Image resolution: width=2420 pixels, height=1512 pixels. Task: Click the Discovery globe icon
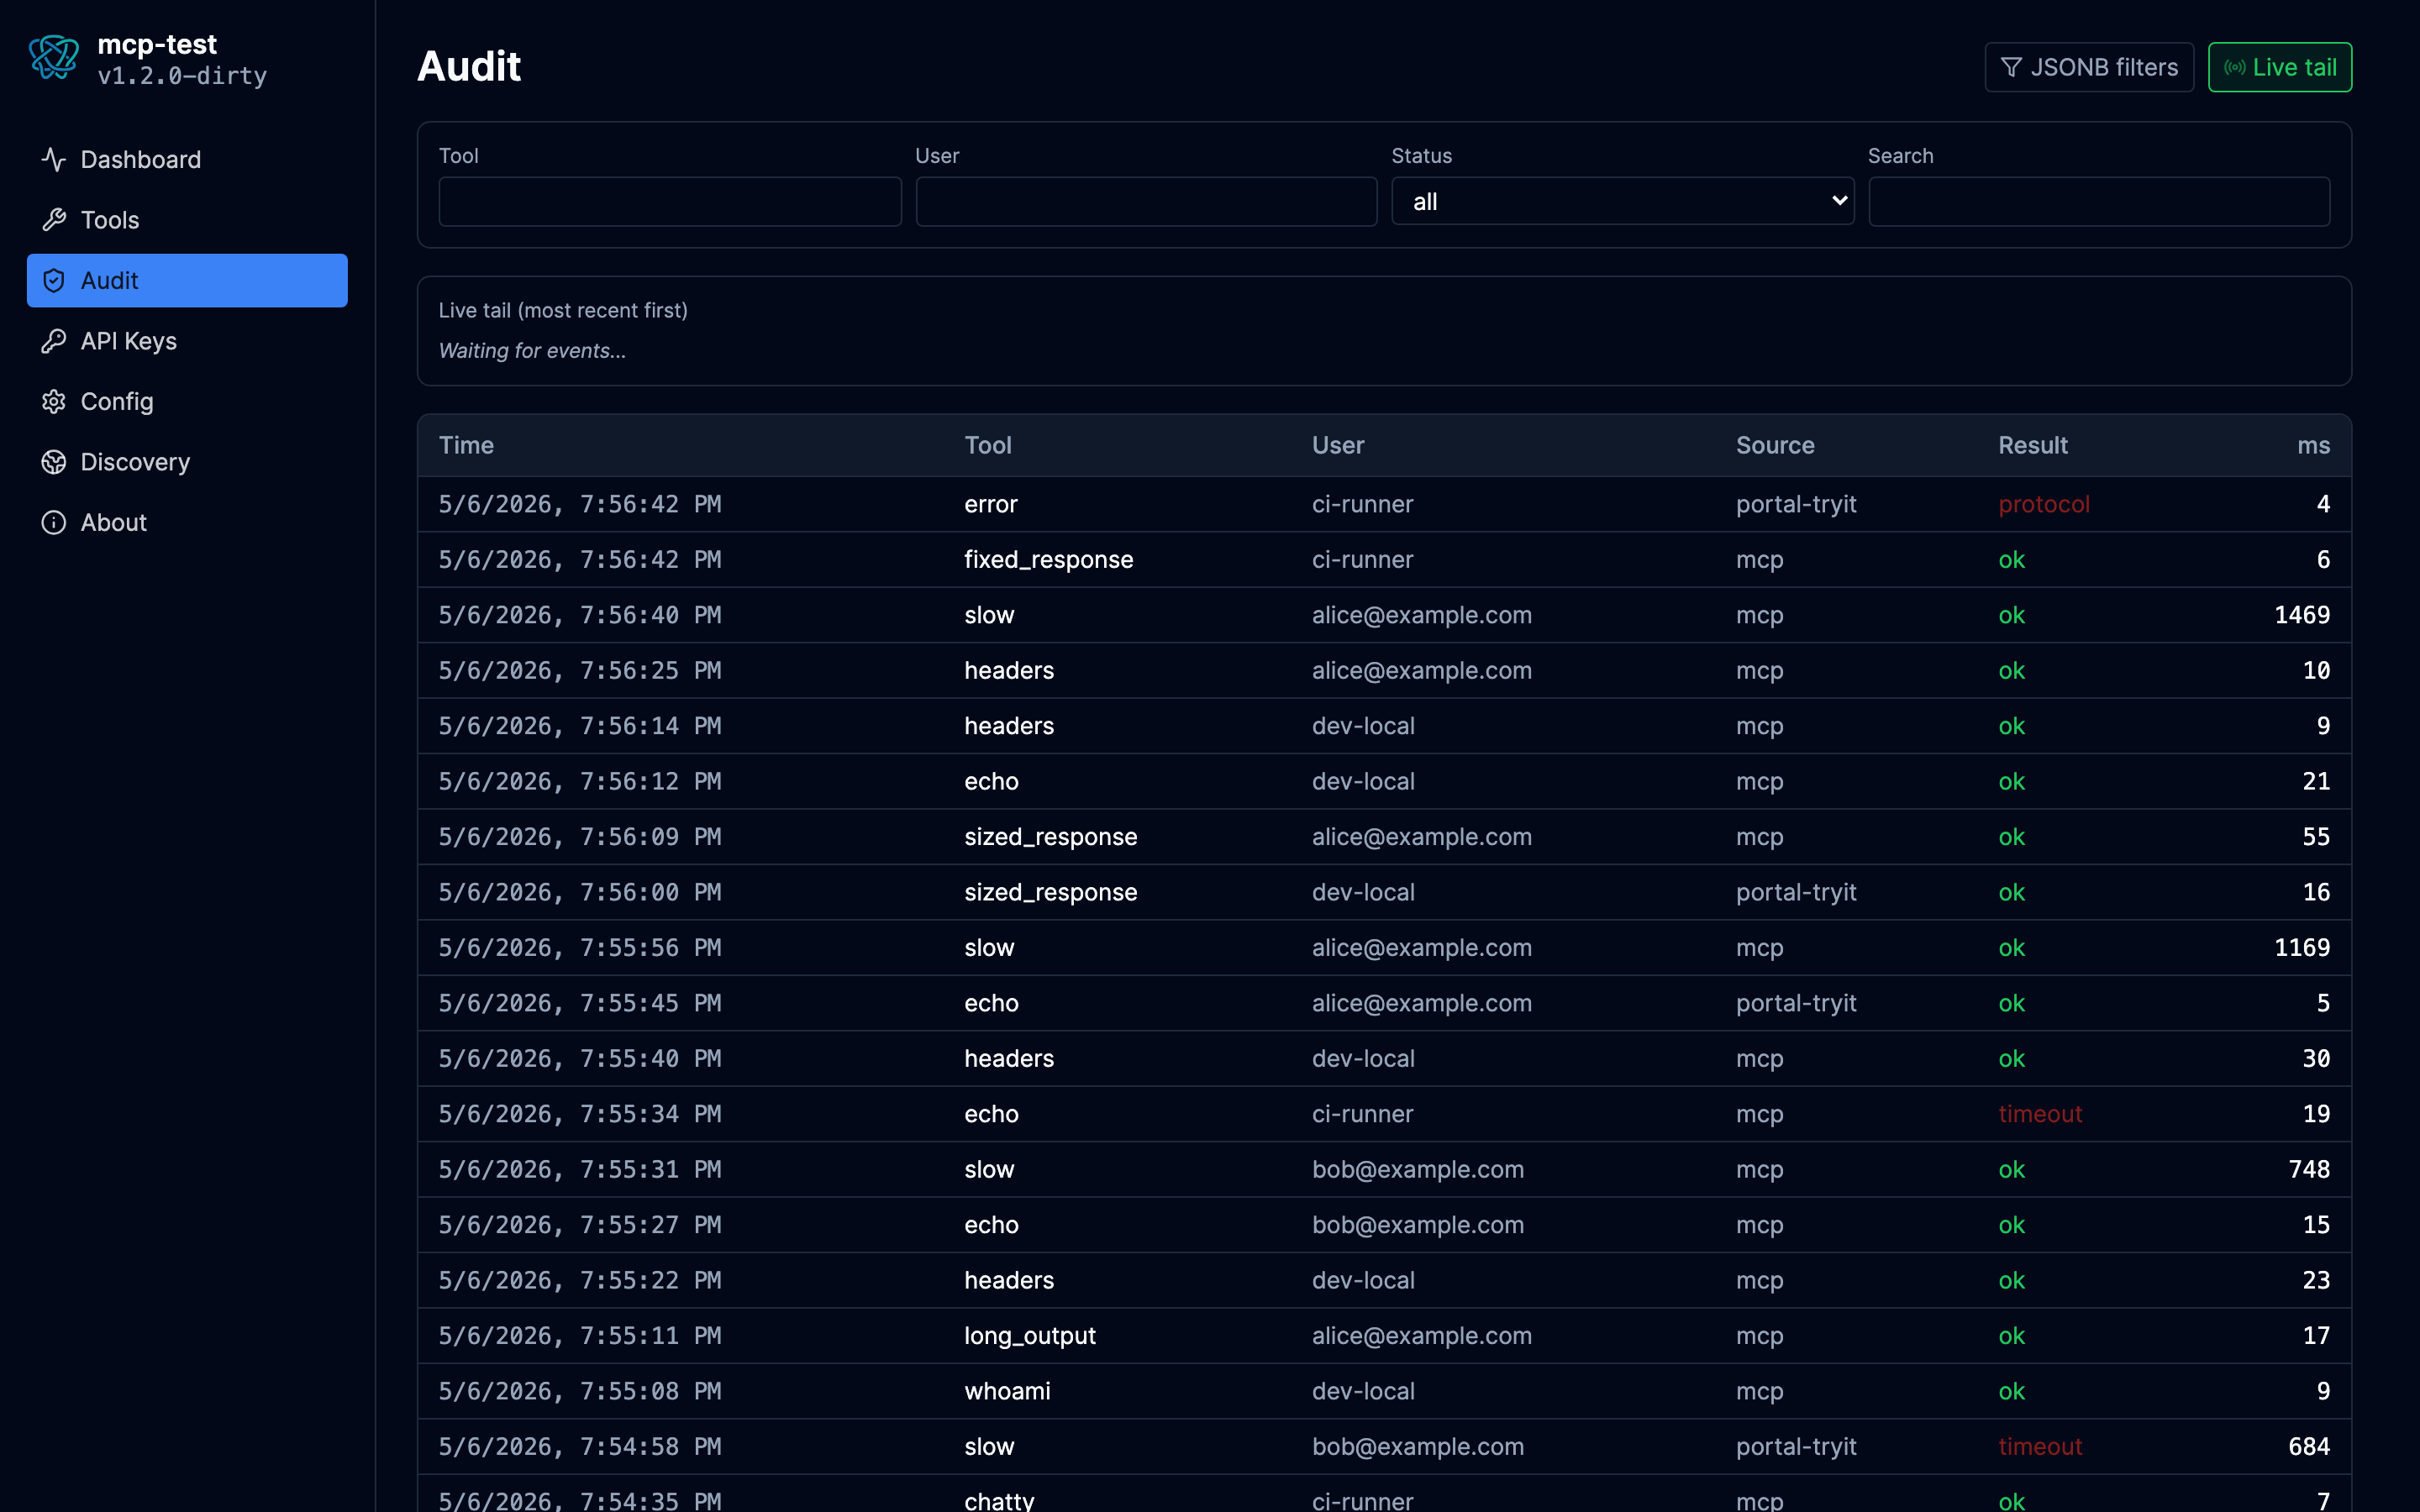(54, 462)
